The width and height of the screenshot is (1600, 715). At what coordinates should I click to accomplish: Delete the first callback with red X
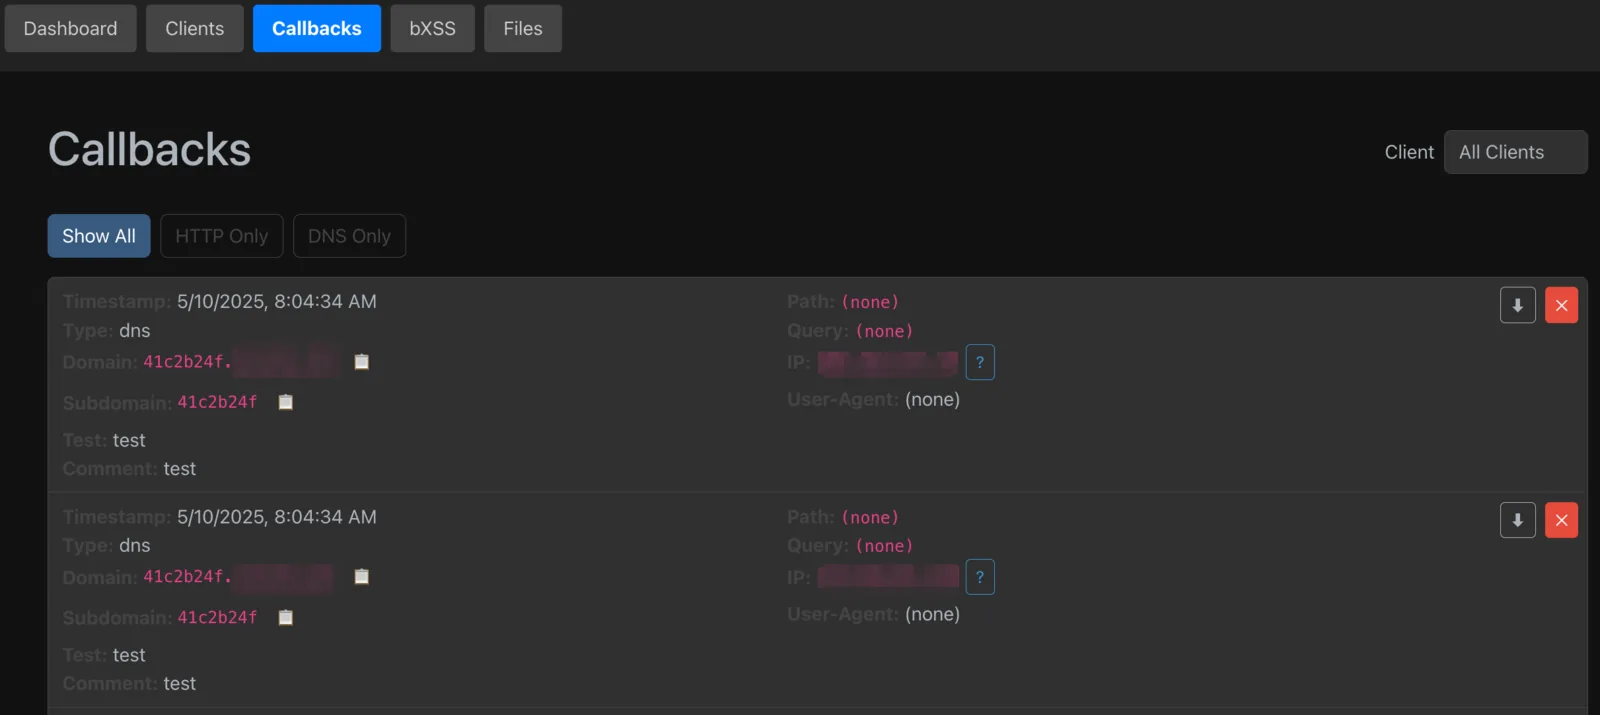tap(1561, 305)
